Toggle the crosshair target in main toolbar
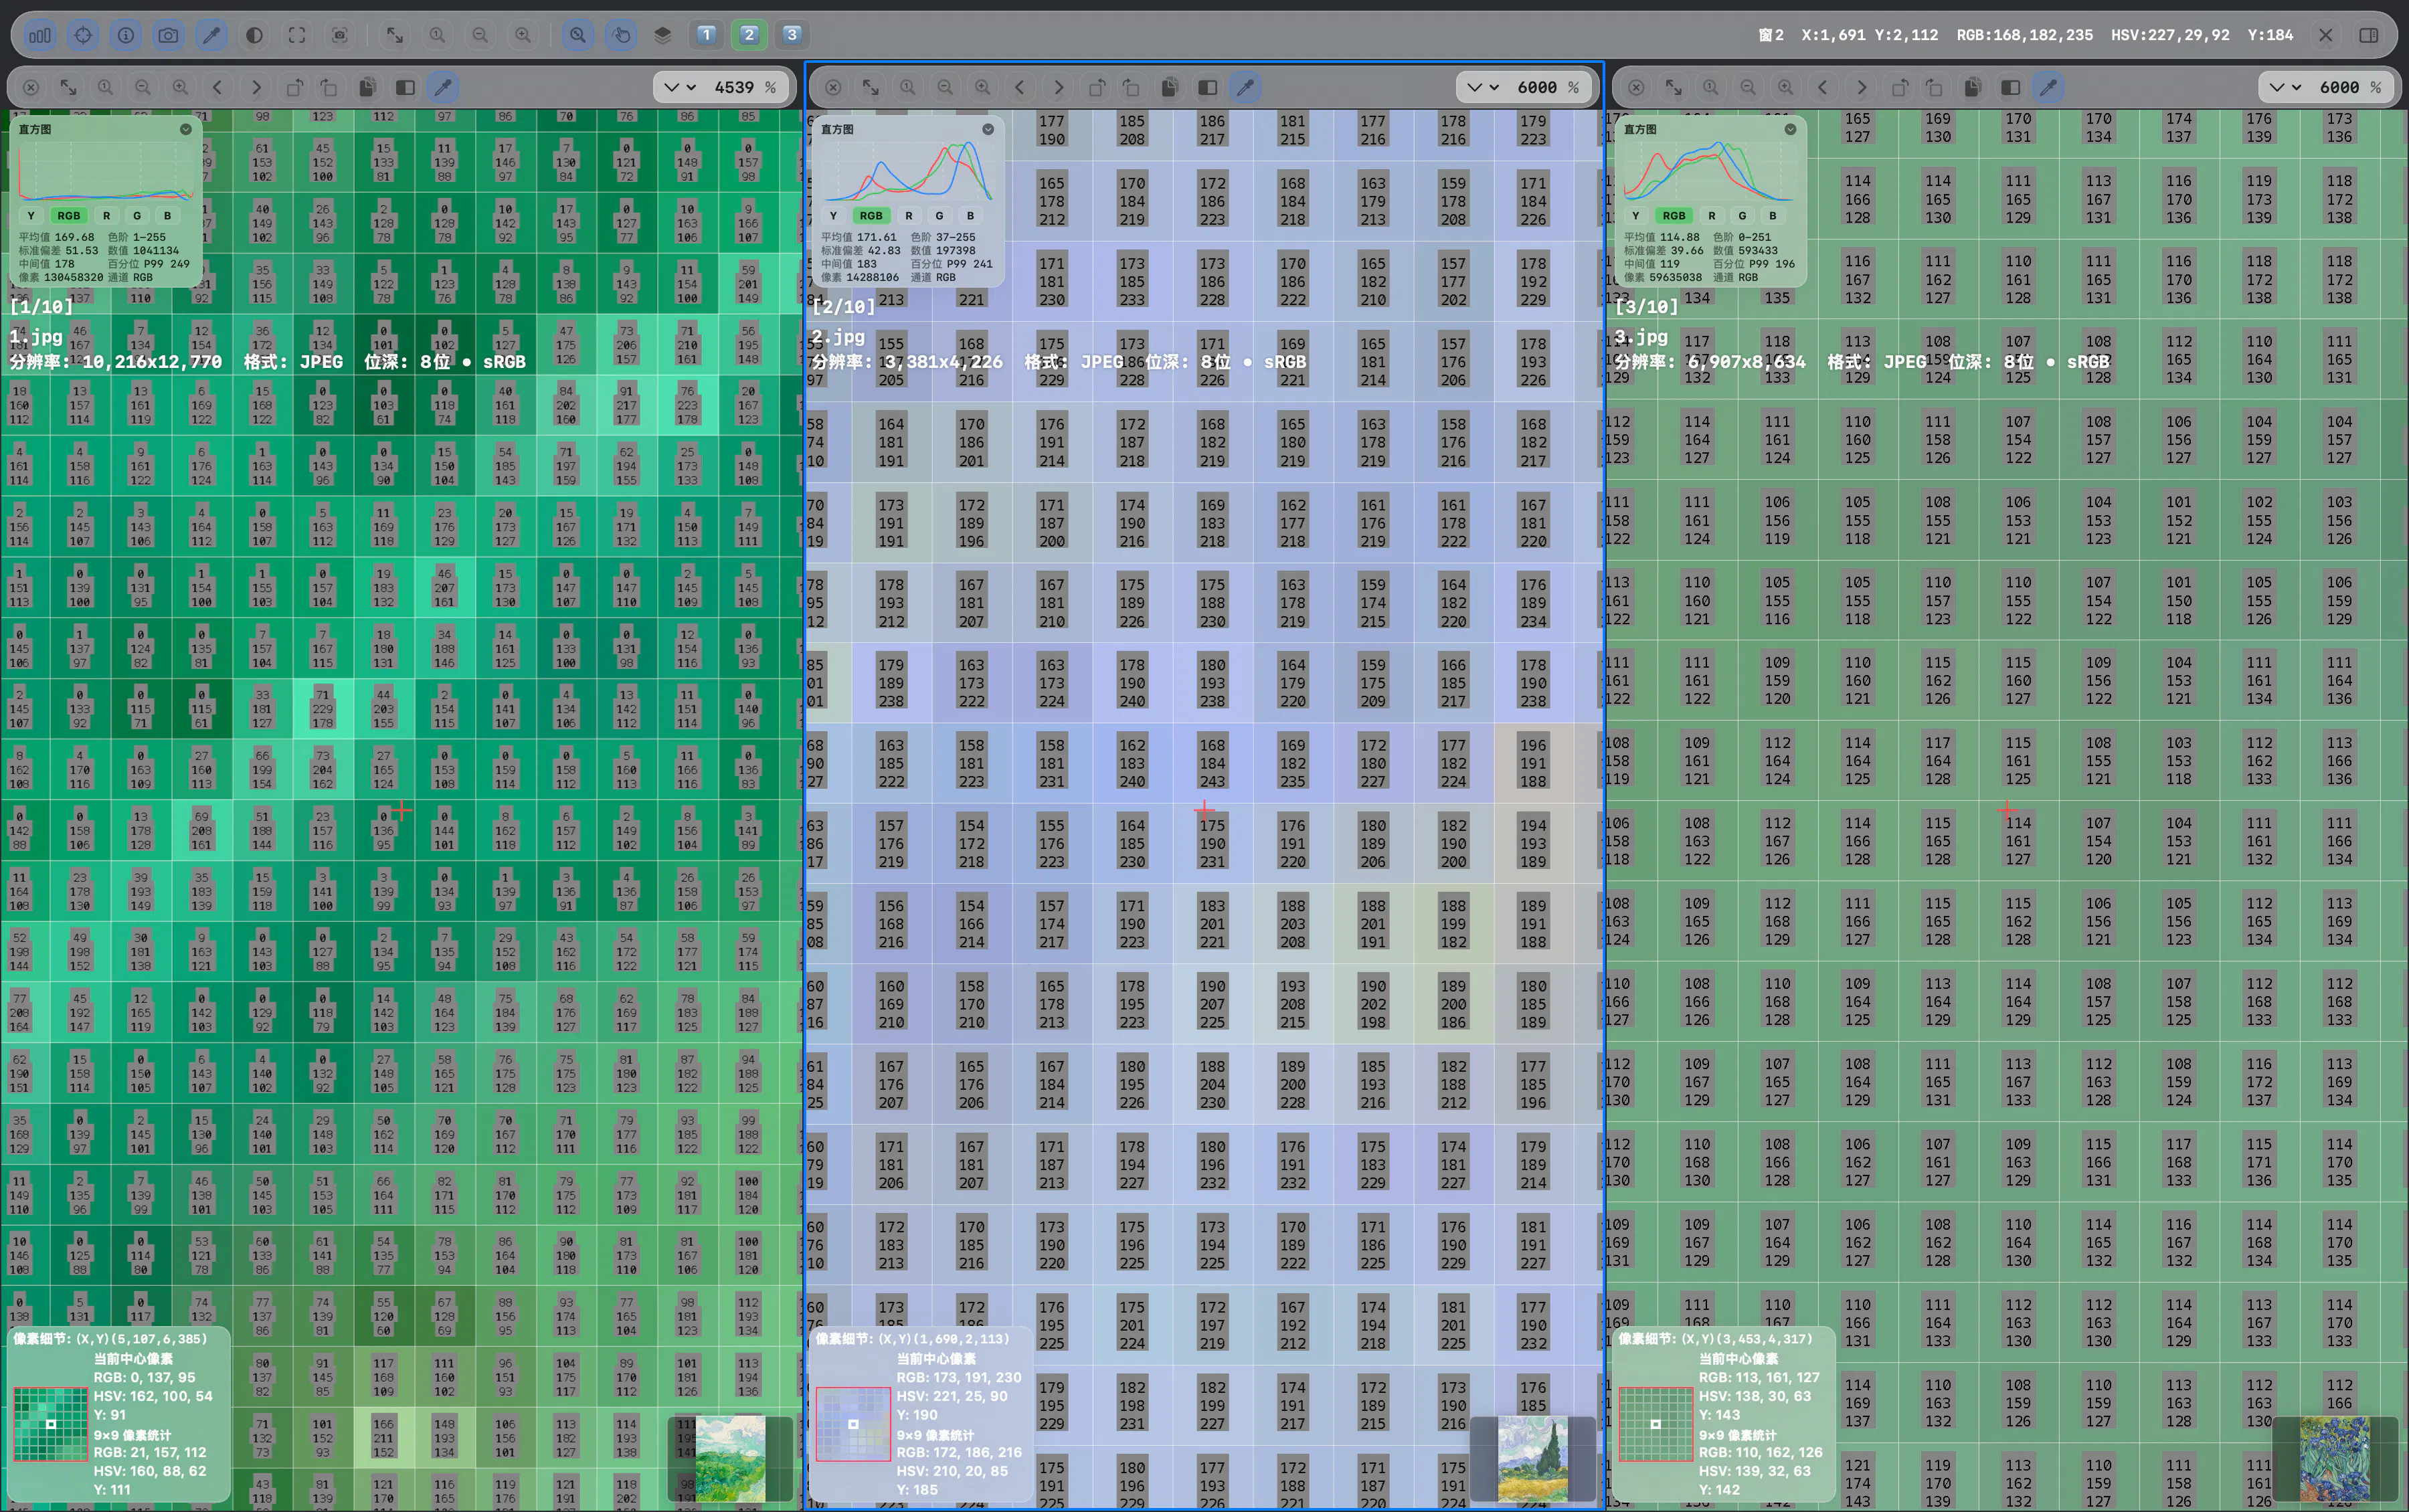Screen dimensions: 2409x1512 point(83,35)
